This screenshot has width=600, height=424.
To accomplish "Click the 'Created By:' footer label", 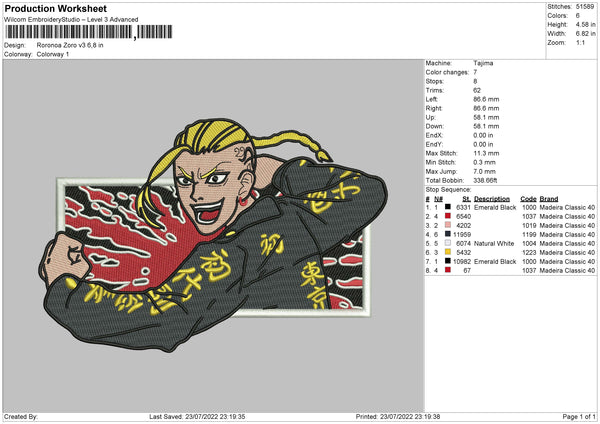I will click(21, 416).
